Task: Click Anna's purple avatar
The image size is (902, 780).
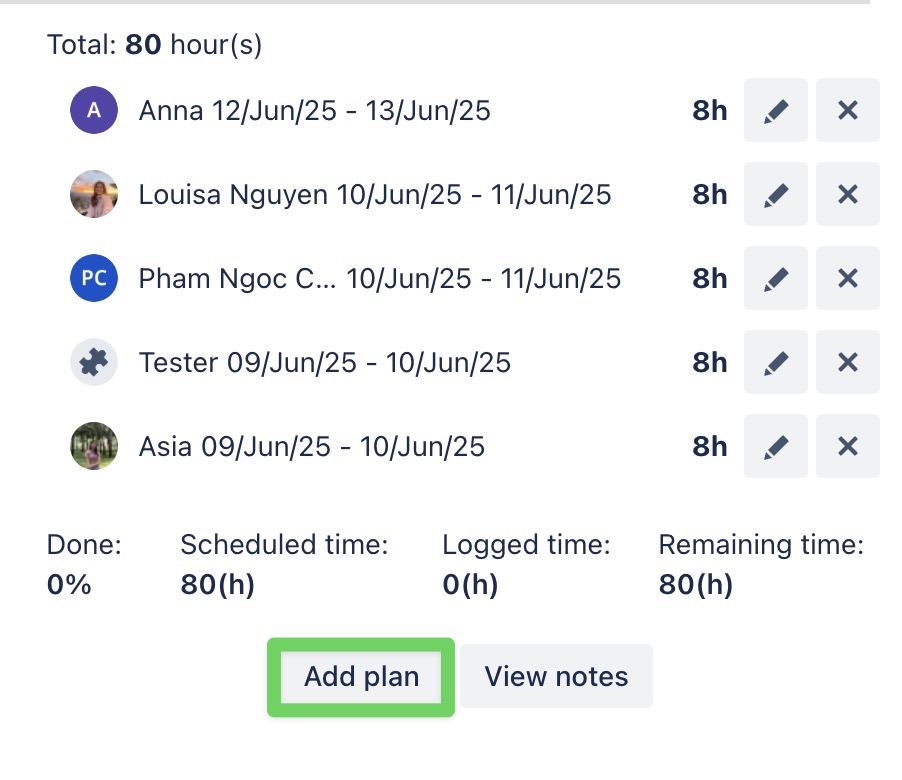Action: coord(94,110)
